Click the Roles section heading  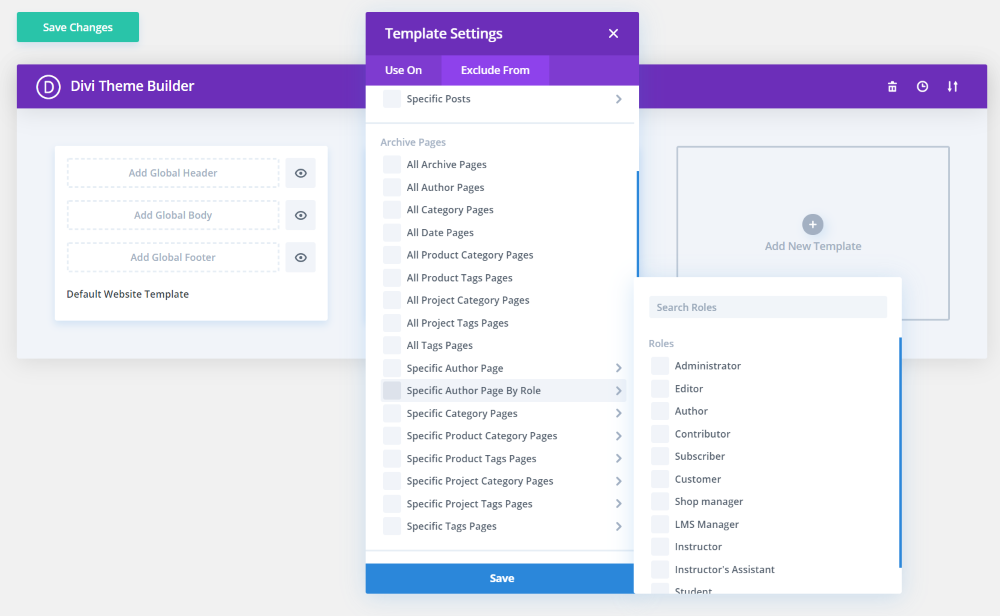(661, 344)
